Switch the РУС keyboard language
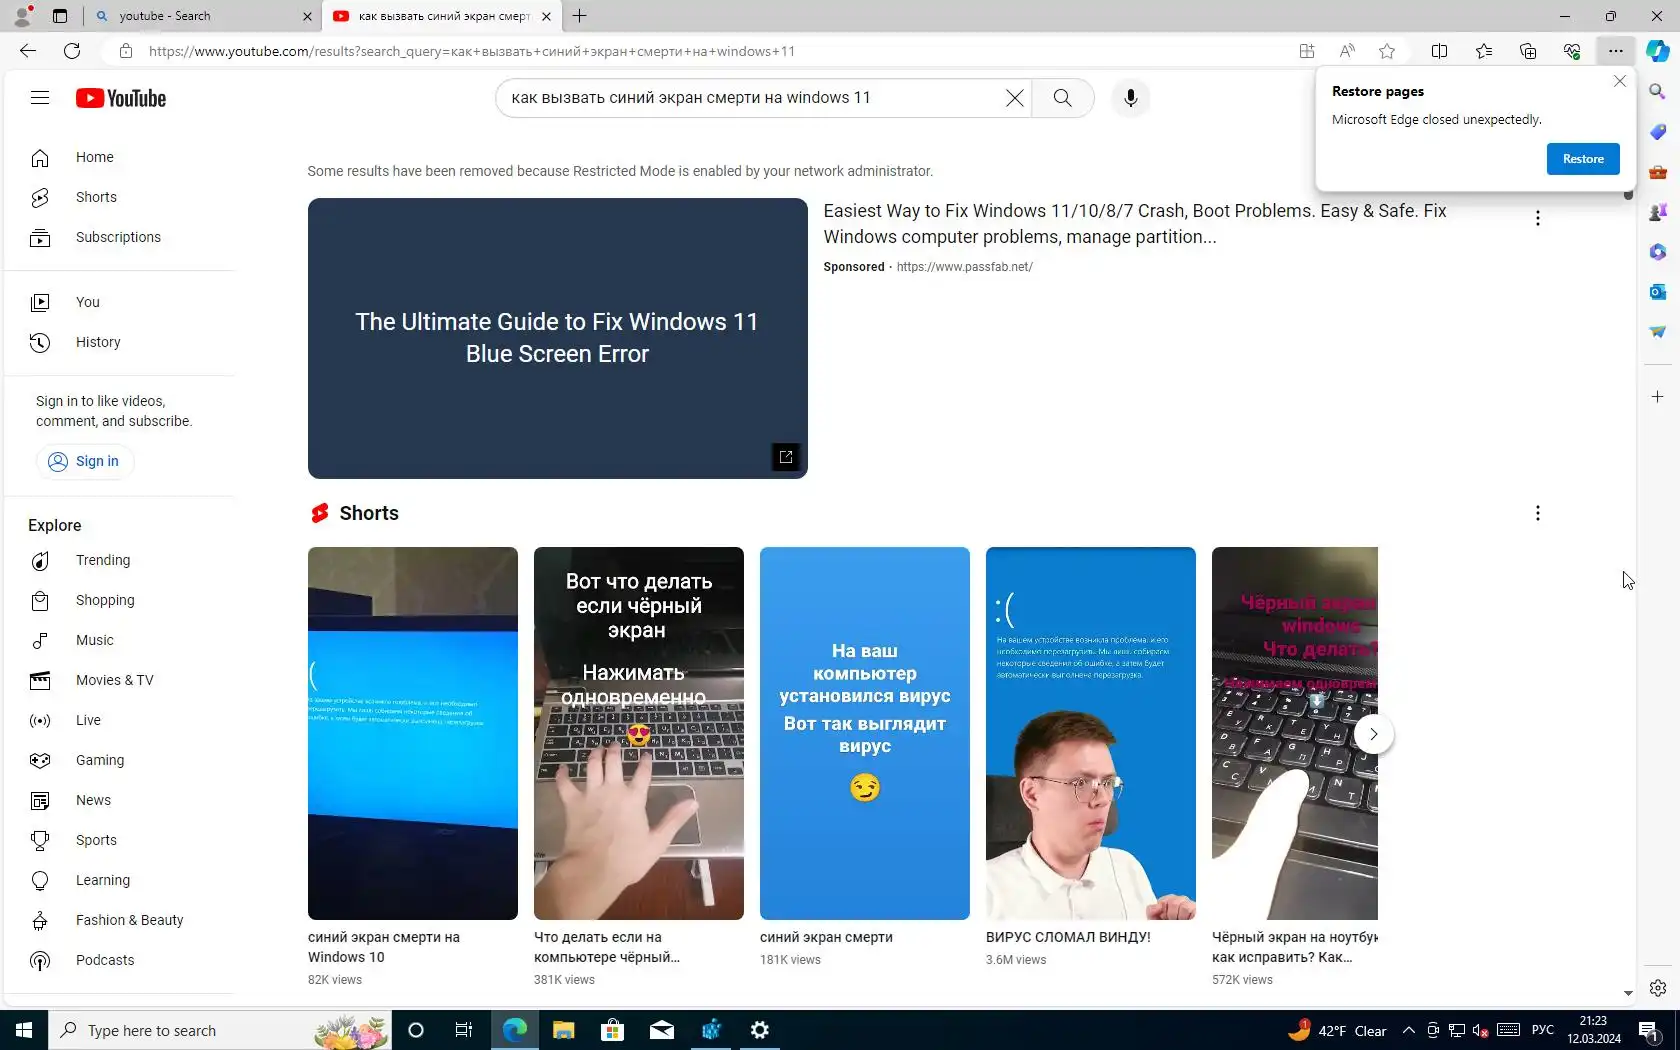The width and height of the screenshot is (1680, 1050). pos(1543,1030)
